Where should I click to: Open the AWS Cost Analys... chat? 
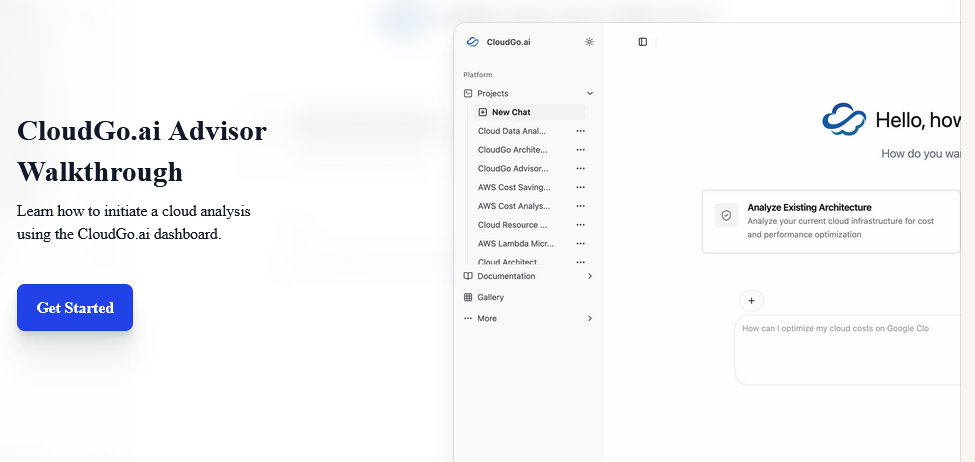coord(514,206)
